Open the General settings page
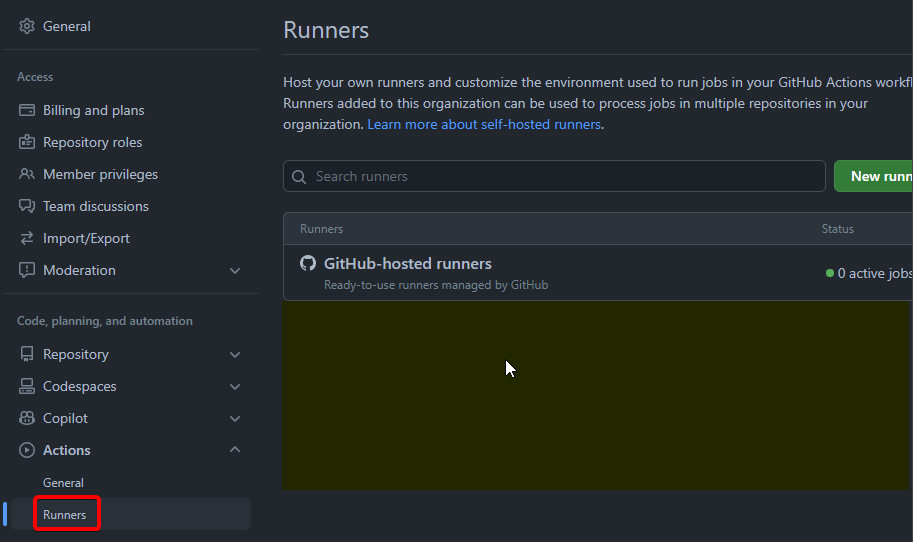 coord(66,26)
